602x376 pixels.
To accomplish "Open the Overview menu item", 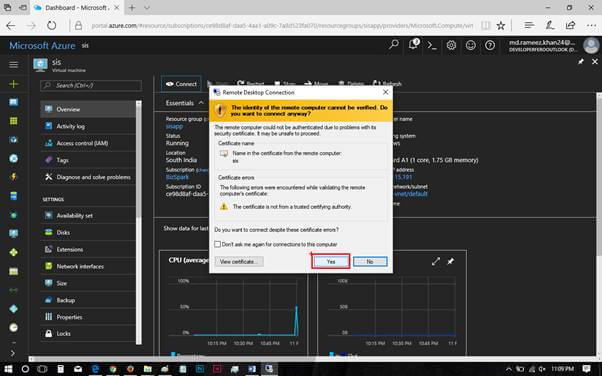I will pos(88,109).
